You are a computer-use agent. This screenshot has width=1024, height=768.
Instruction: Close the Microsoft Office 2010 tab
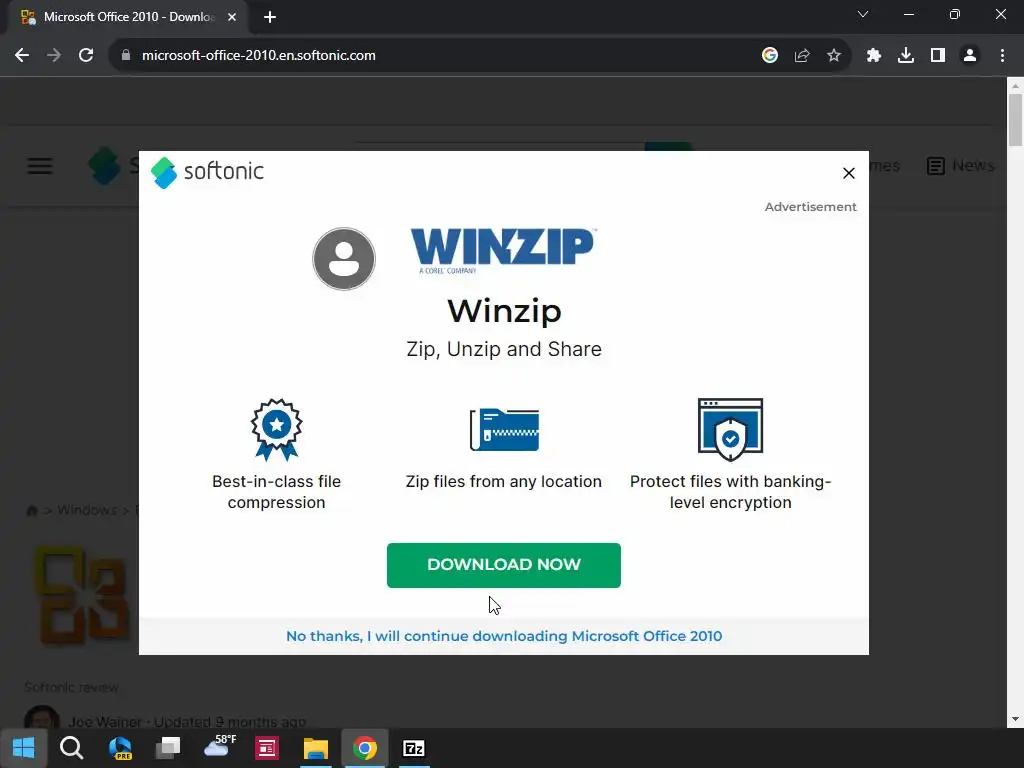pyautogui.click(x=232, y=17)
